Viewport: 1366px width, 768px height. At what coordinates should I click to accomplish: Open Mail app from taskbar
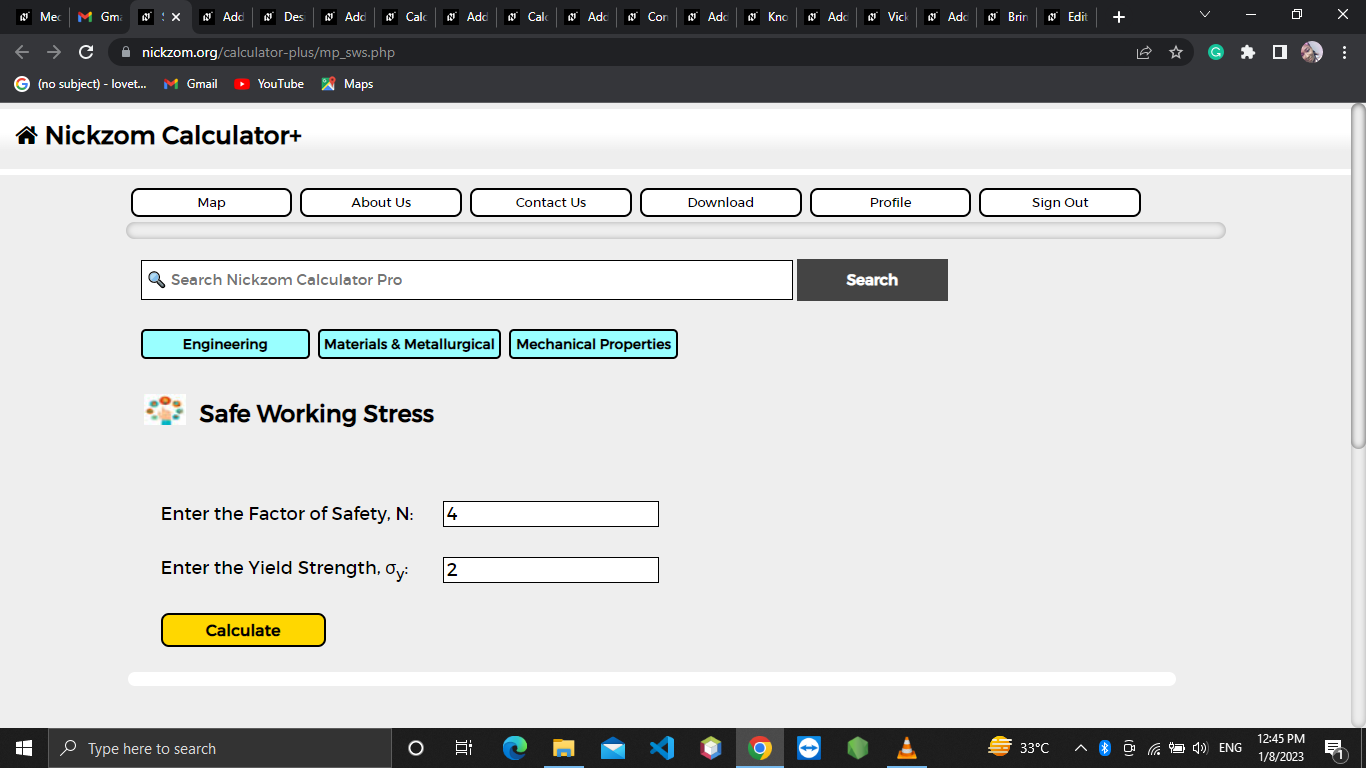tap(613, 748)
